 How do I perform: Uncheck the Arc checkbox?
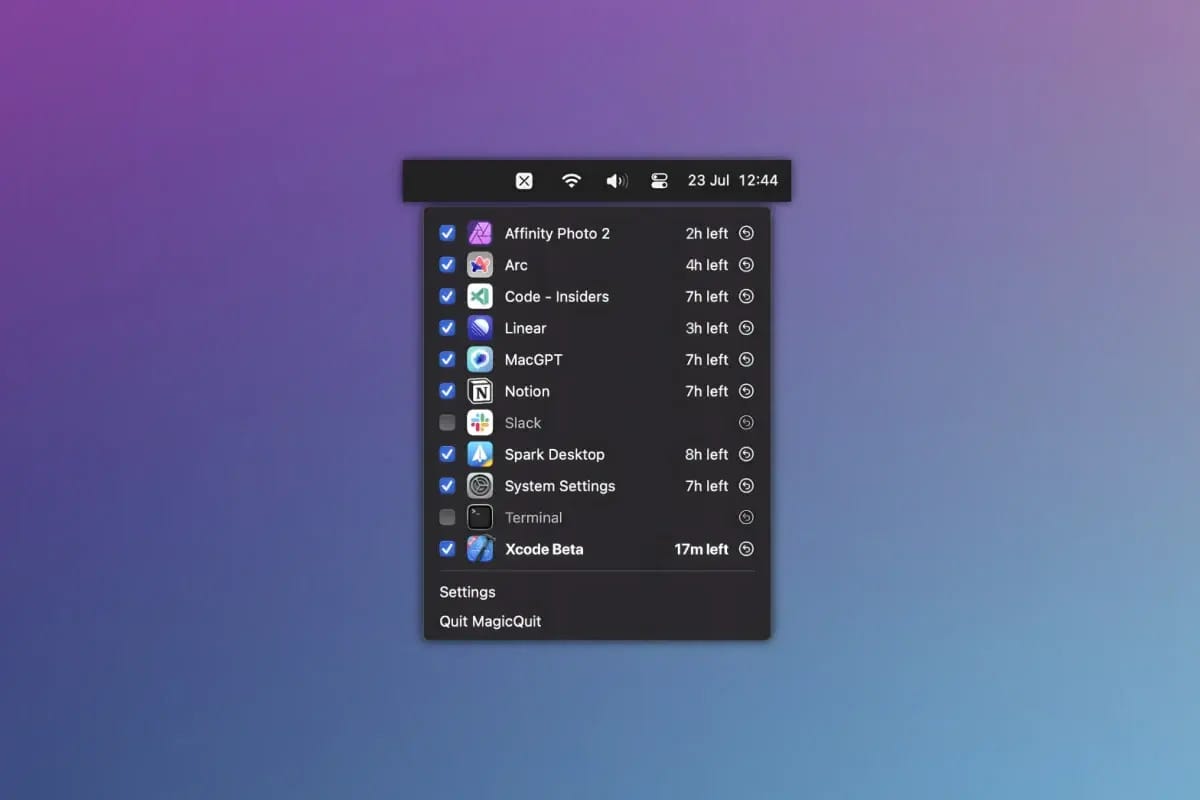tap(447, 265)
